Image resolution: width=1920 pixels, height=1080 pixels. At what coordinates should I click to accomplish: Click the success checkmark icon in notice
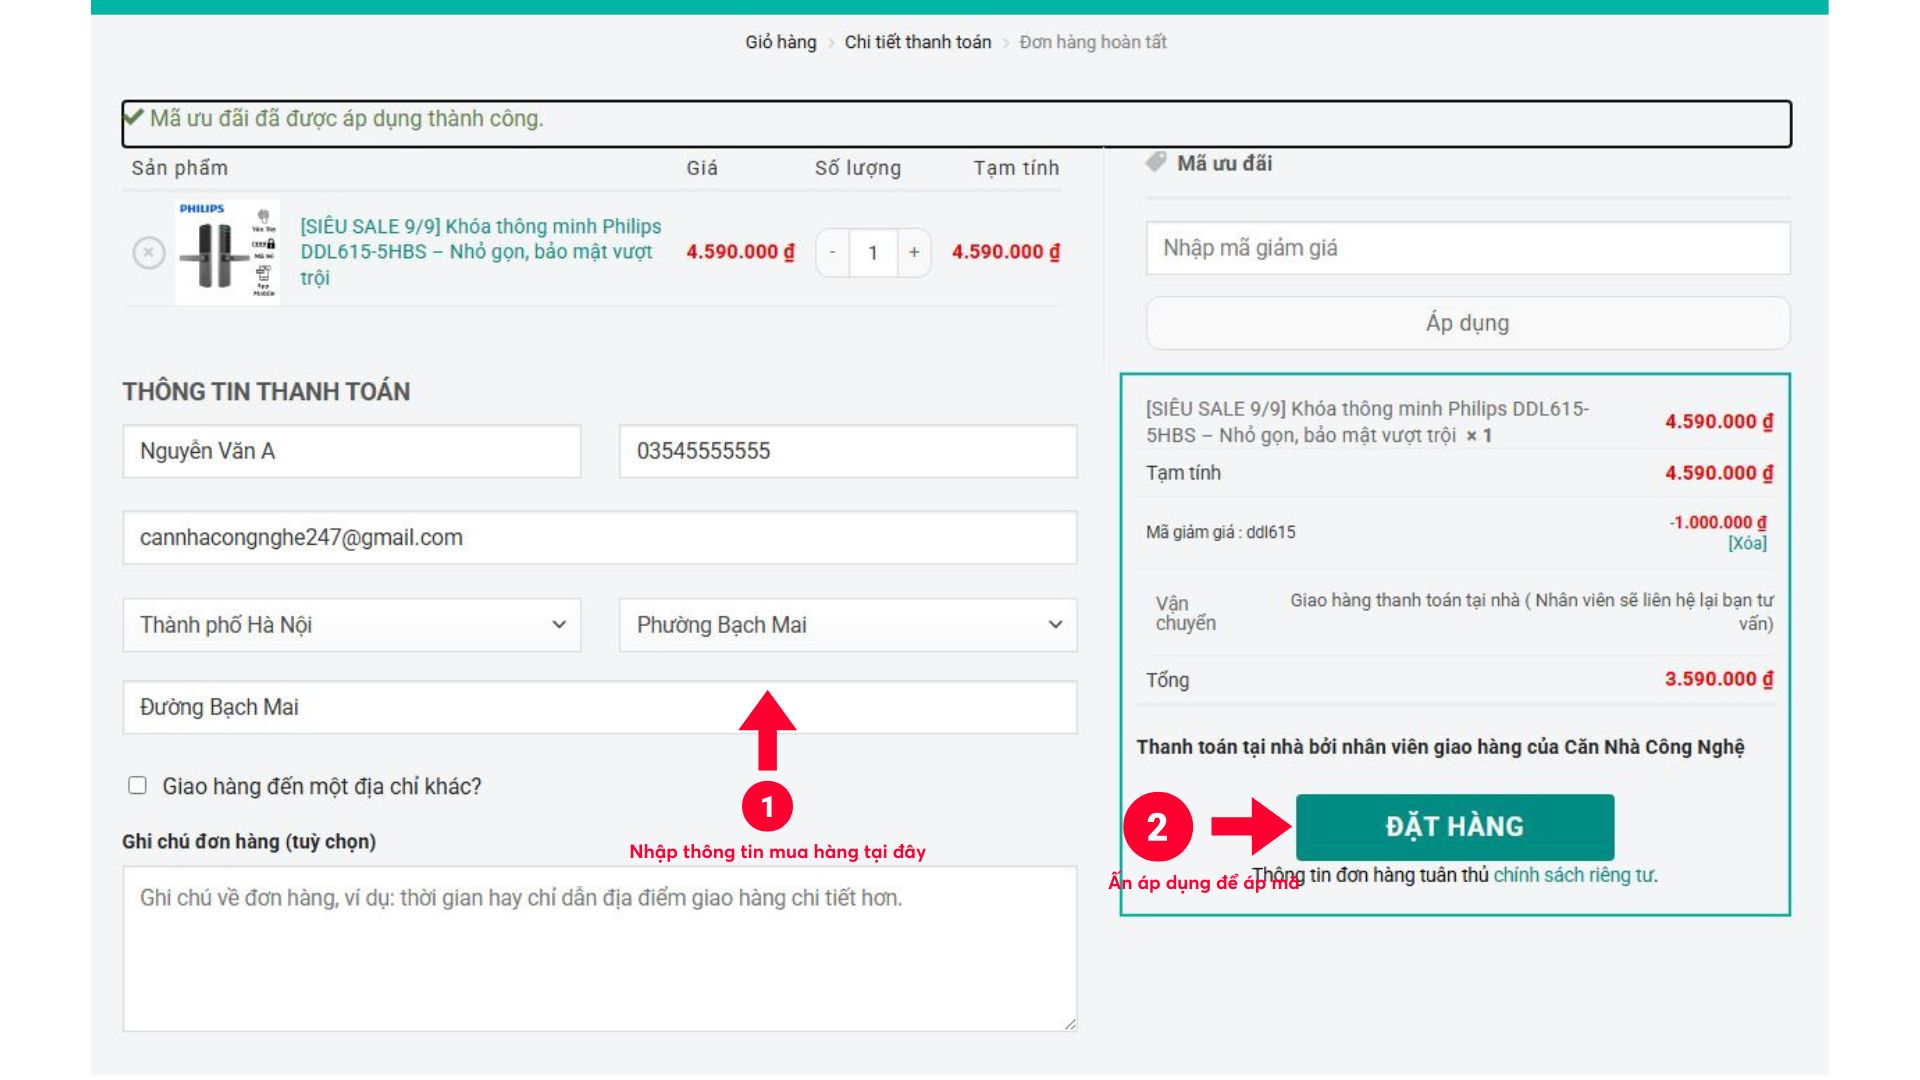[x=134, y=117]
